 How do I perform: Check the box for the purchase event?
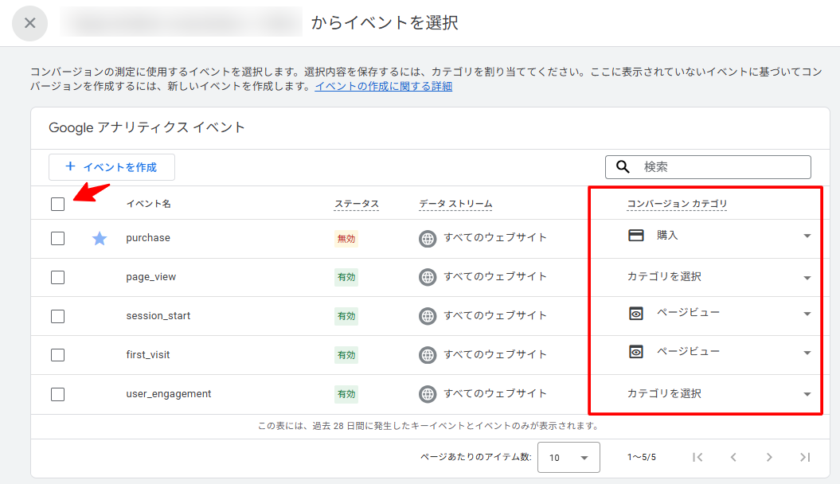(x=58, y=238)
